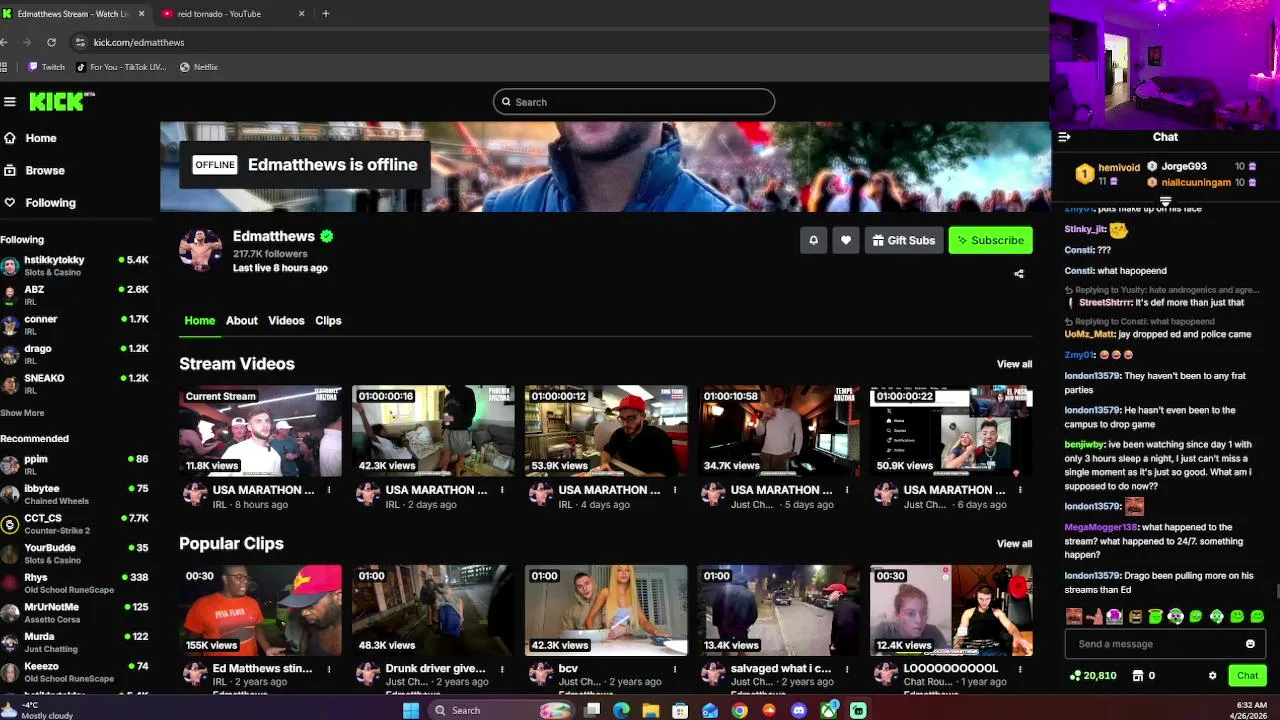Open Discord from the taskbar

[798, 710]
